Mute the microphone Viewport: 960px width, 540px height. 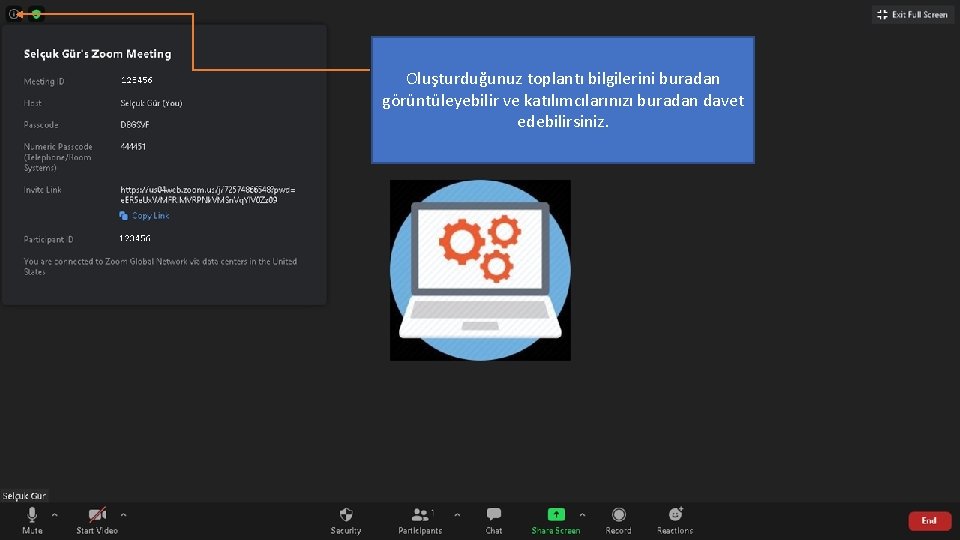point(32,521)
